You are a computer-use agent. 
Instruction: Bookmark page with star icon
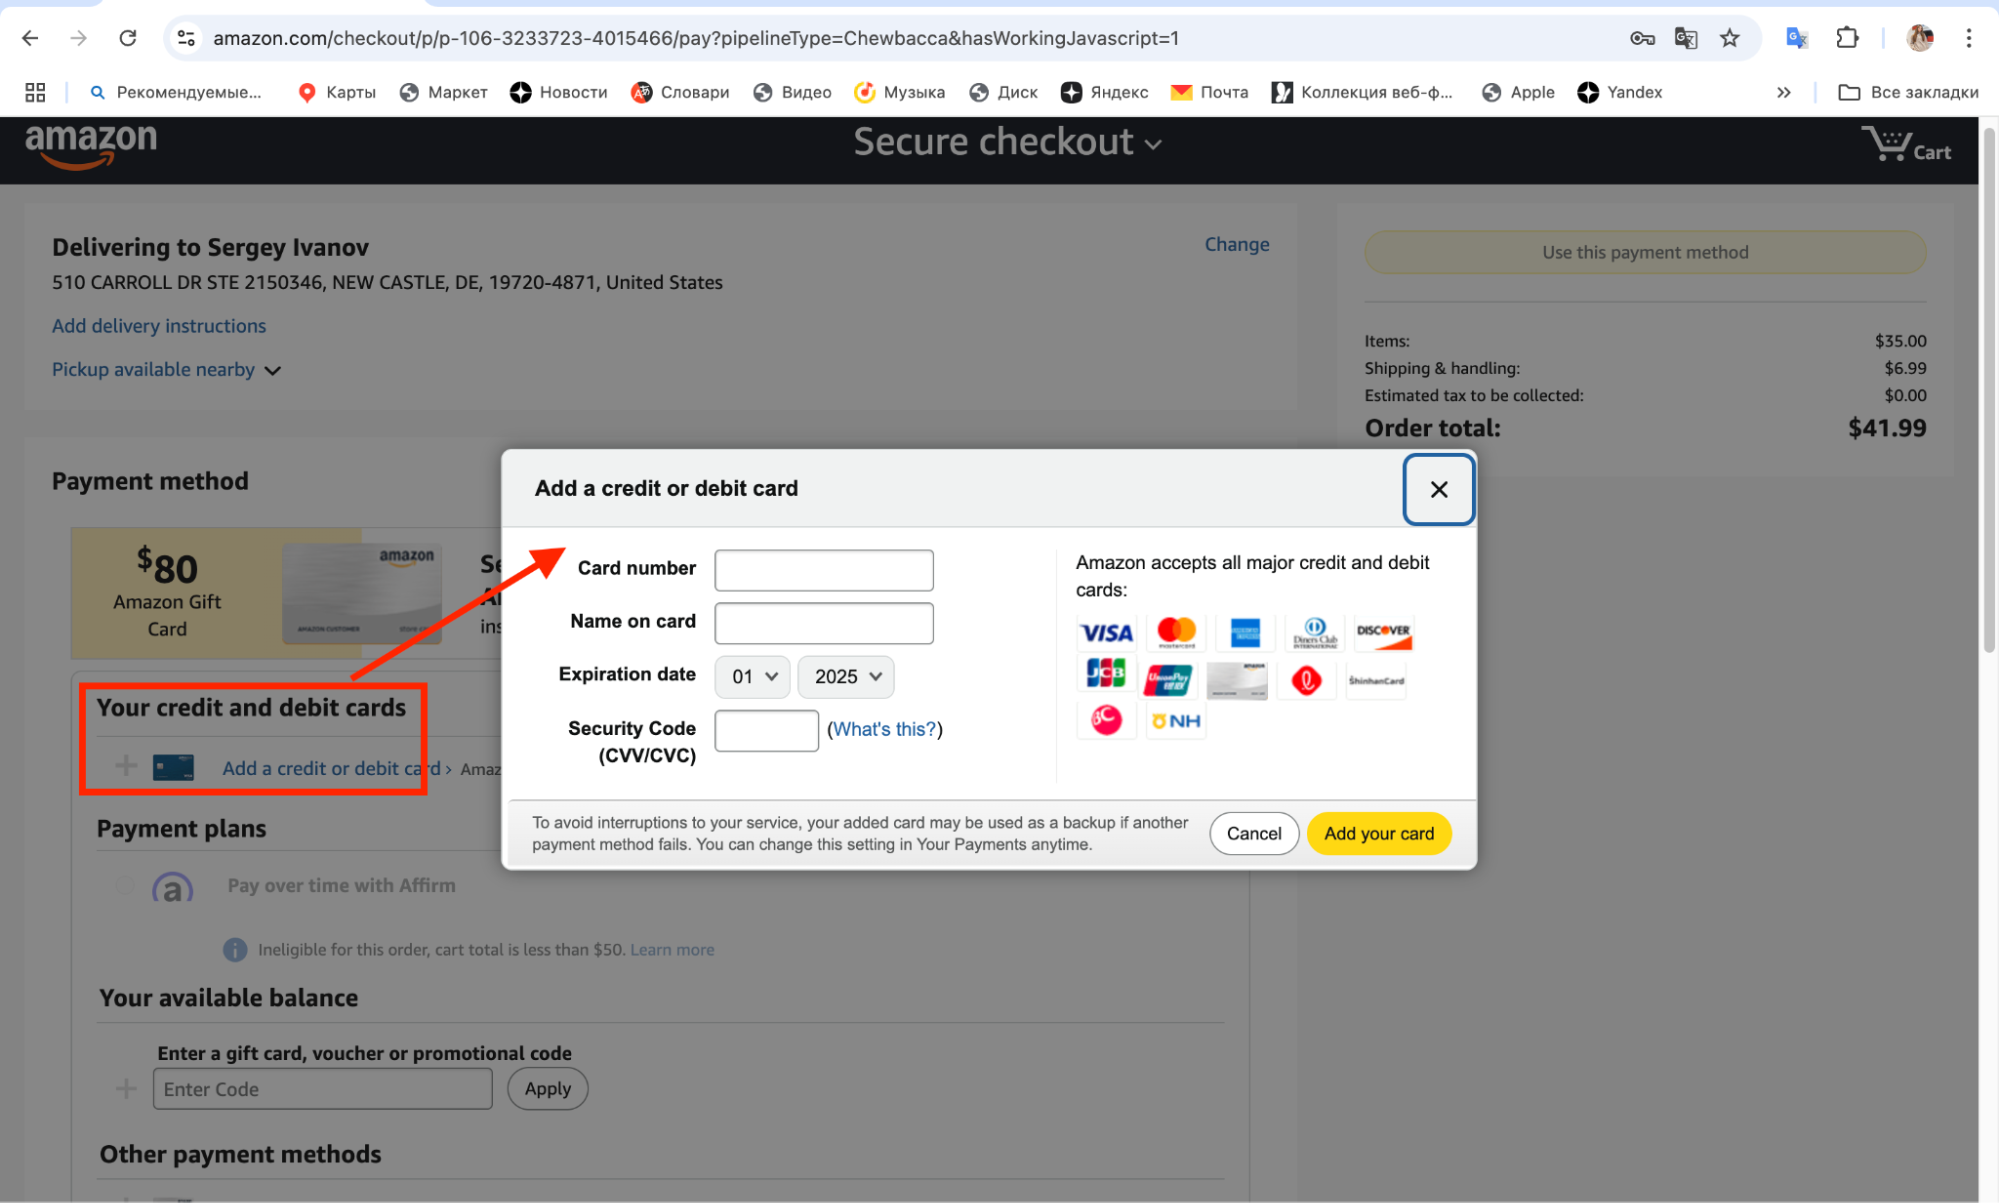point(1729,38)
